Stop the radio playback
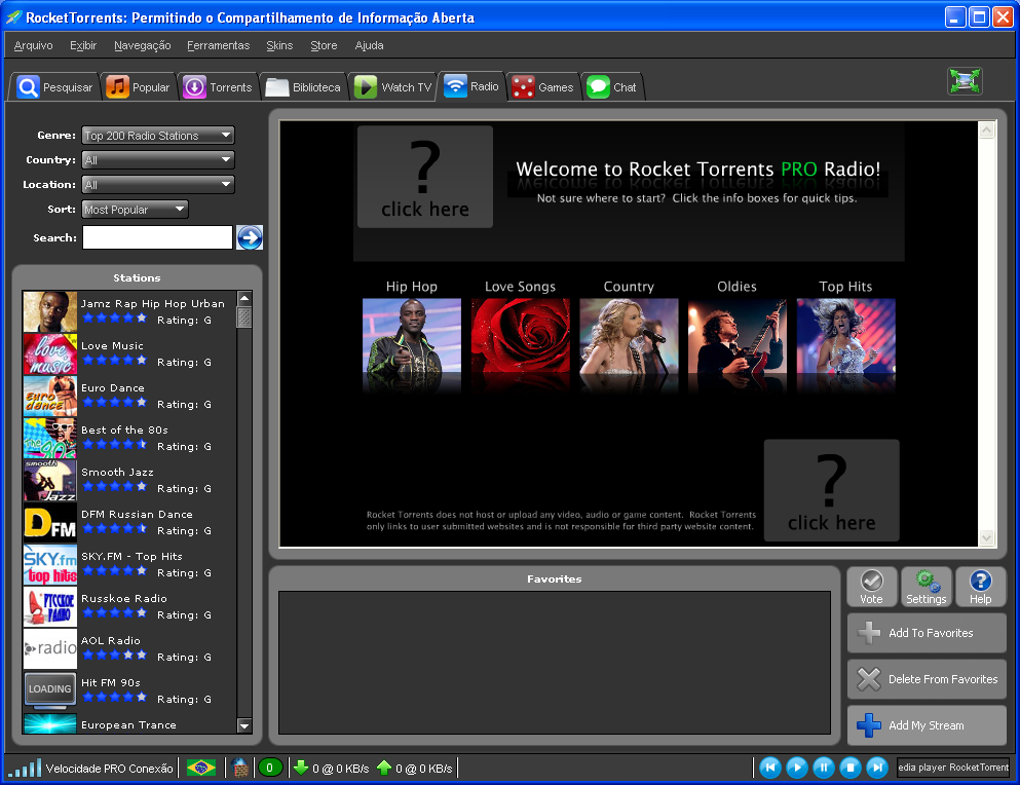This screenshot has height=785, width=1020. point(850,768)
